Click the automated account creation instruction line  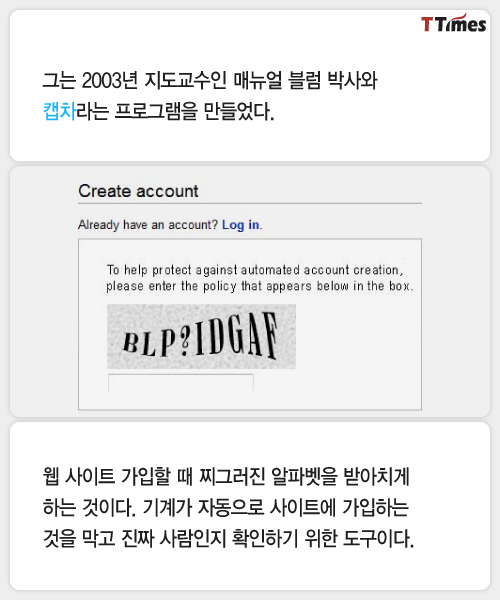pyautogui.click(x=255, y=270)
